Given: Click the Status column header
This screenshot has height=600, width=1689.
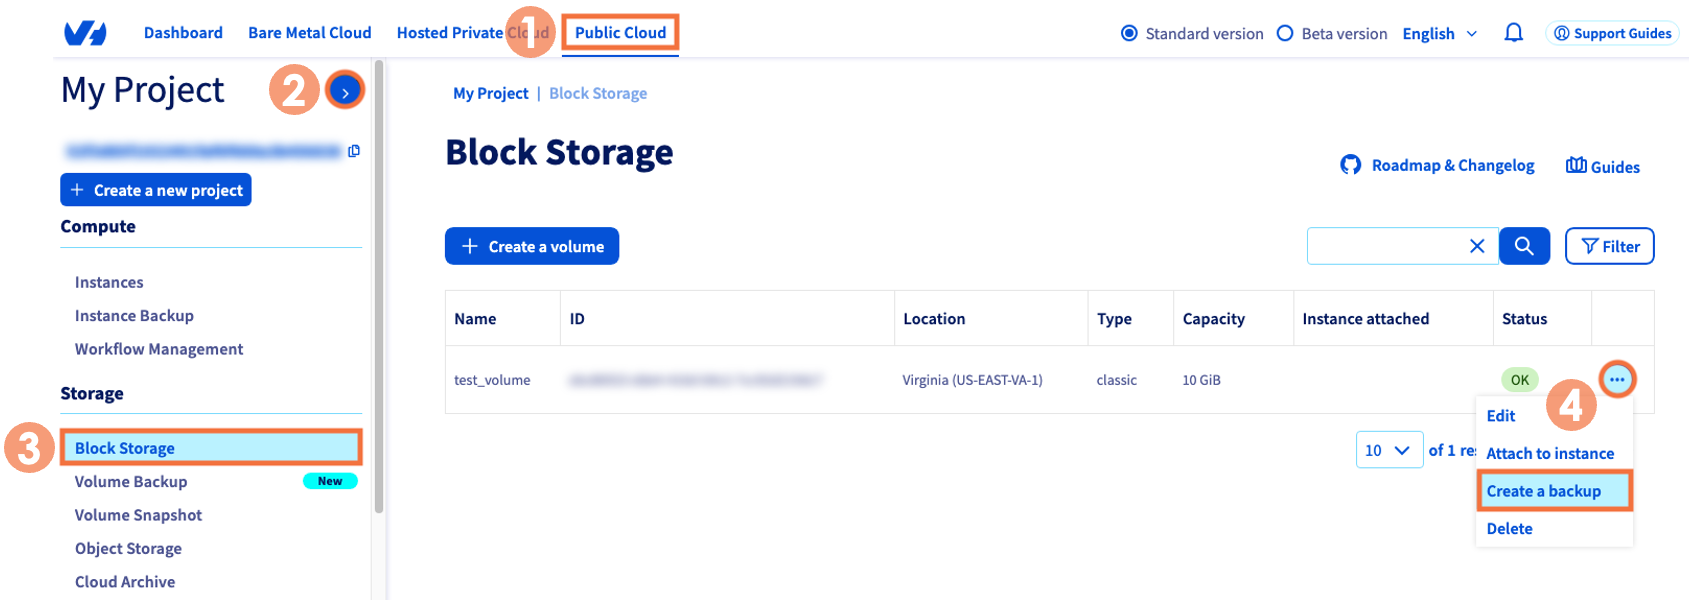Looking at the screenshot, I should point(1524,319).
